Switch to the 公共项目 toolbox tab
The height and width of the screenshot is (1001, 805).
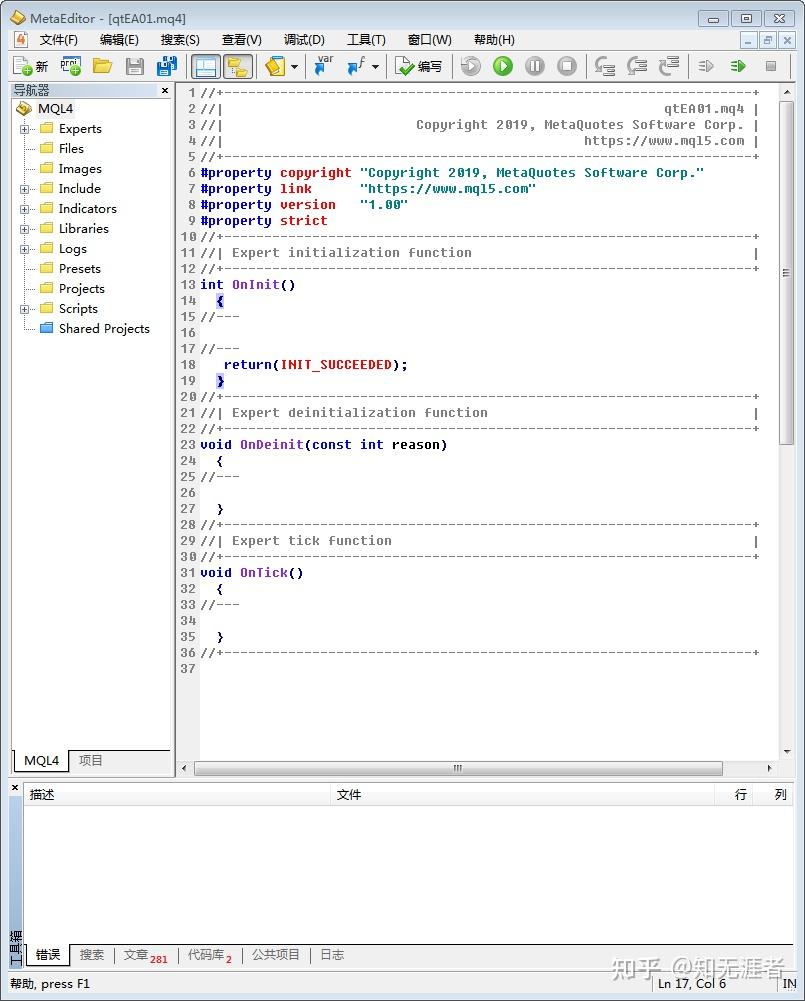[275, 954]
